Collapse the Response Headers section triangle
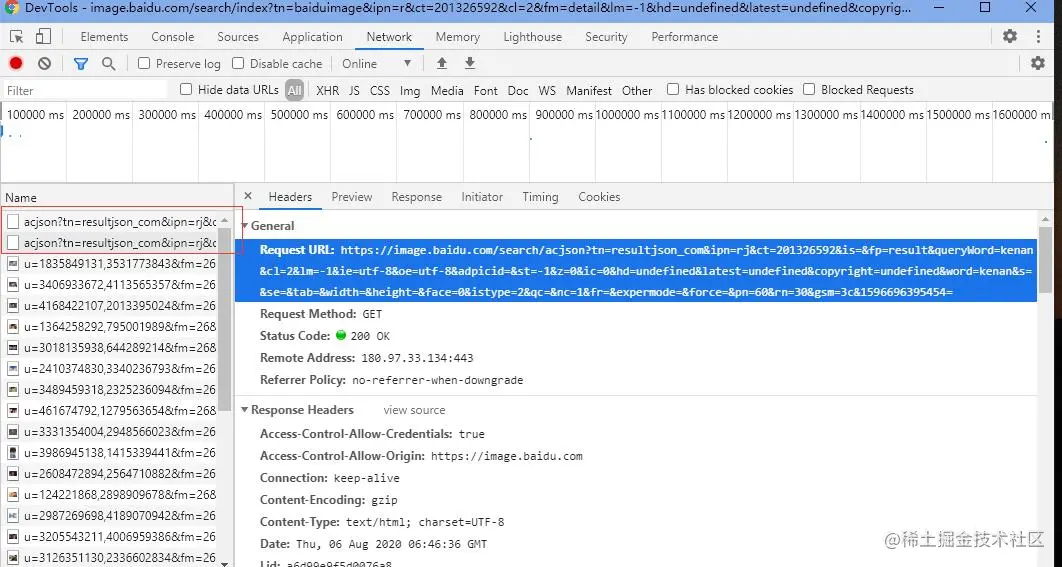Screen dimensions: 1062x567 (245, 410)
